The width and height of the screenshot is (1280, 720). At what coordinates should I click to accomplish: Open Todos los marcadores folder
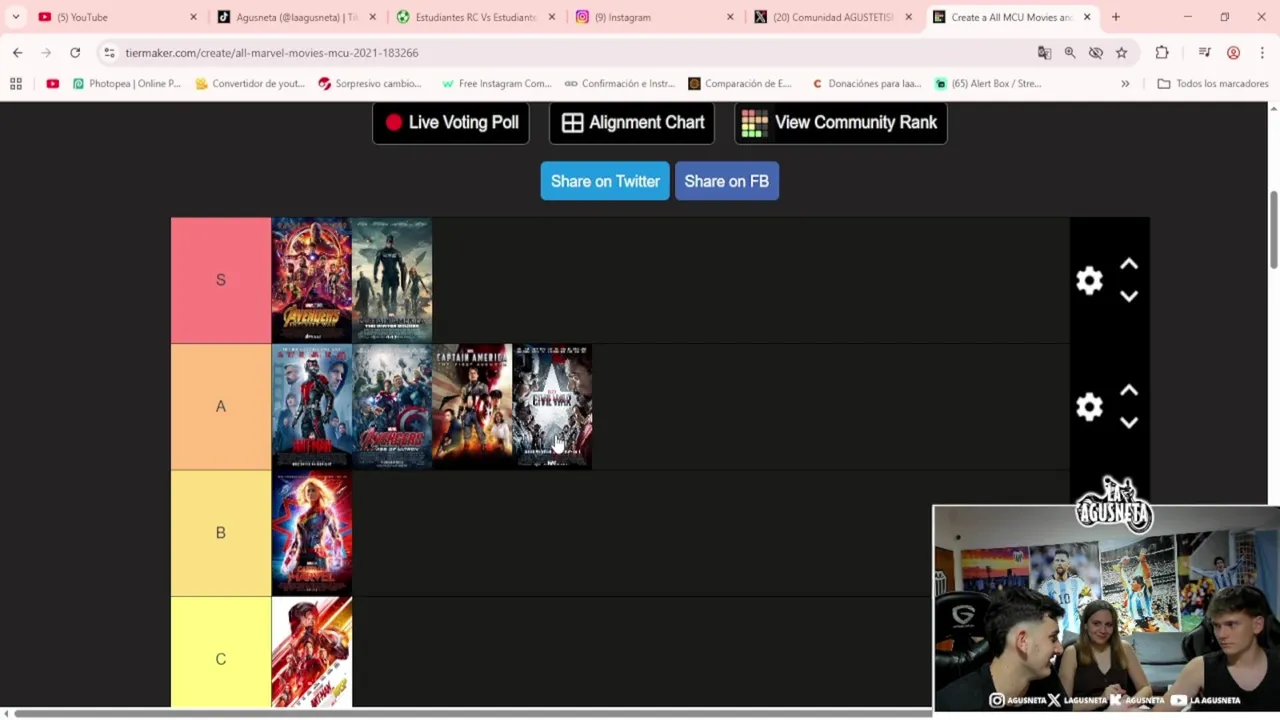(1213, 84)
